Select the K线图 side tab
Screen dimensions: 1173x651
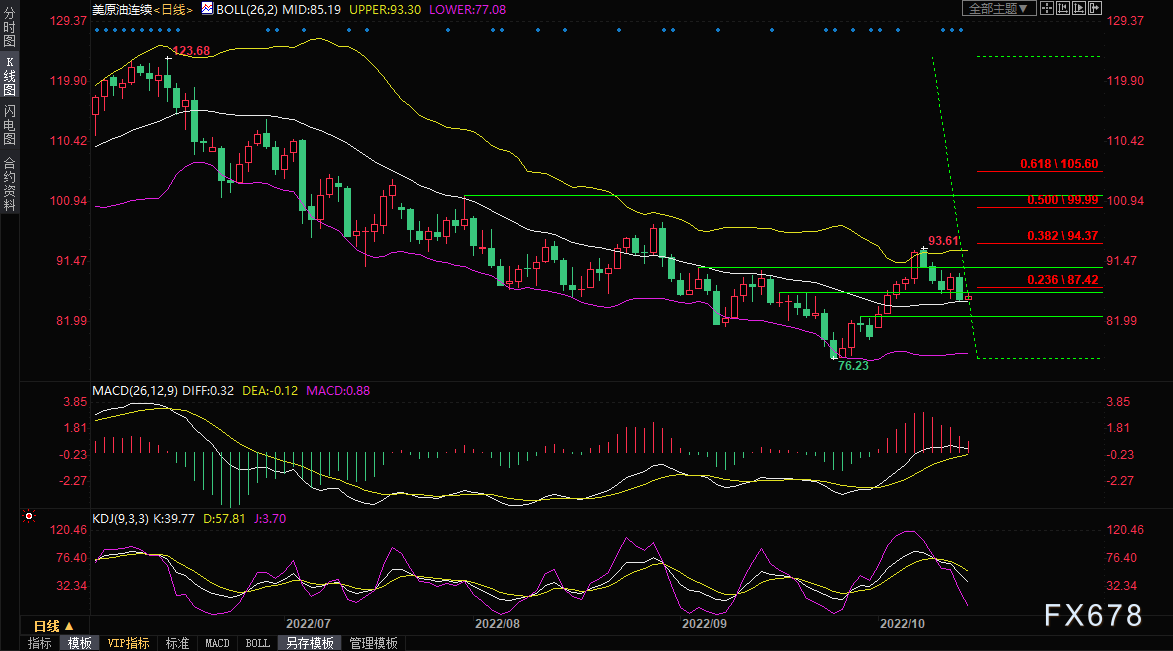pyautogui.click(x=10, y=76)
